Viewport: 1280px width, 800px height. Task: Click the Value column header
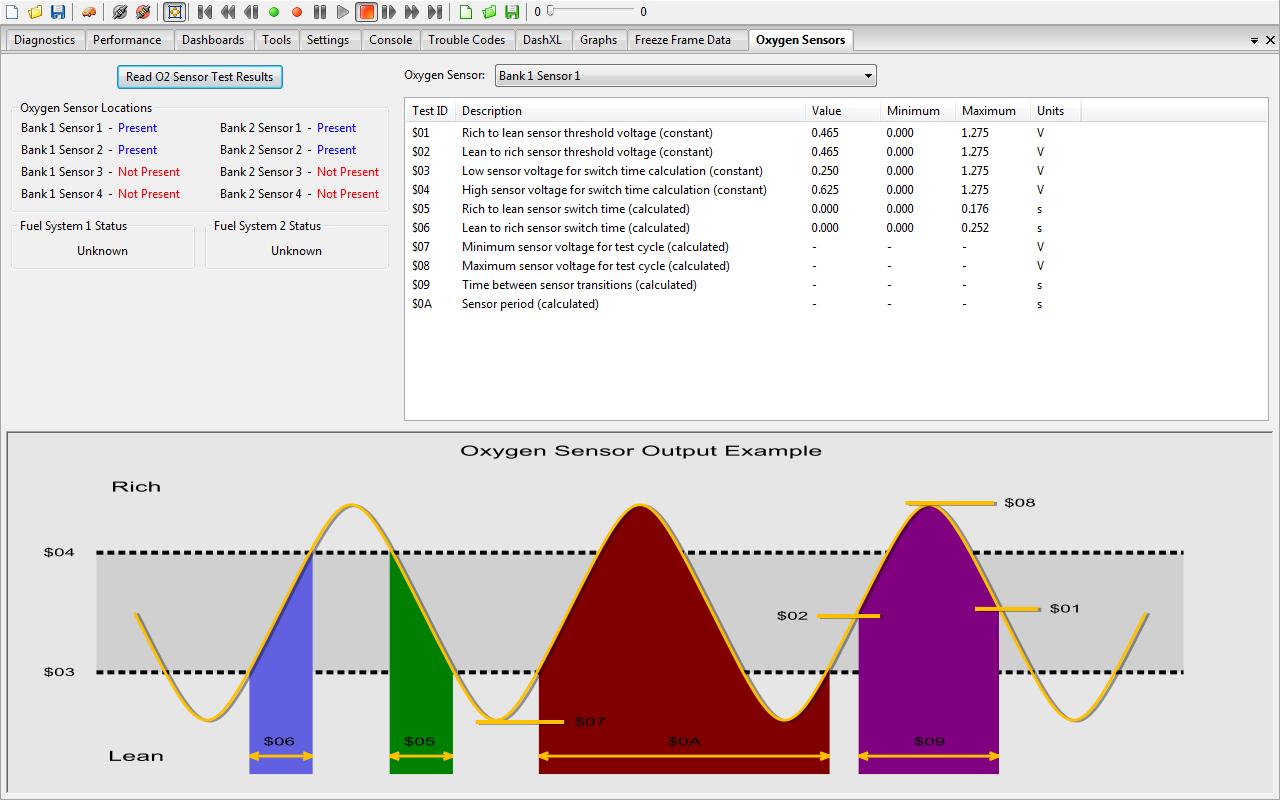(x=843, y=111)
